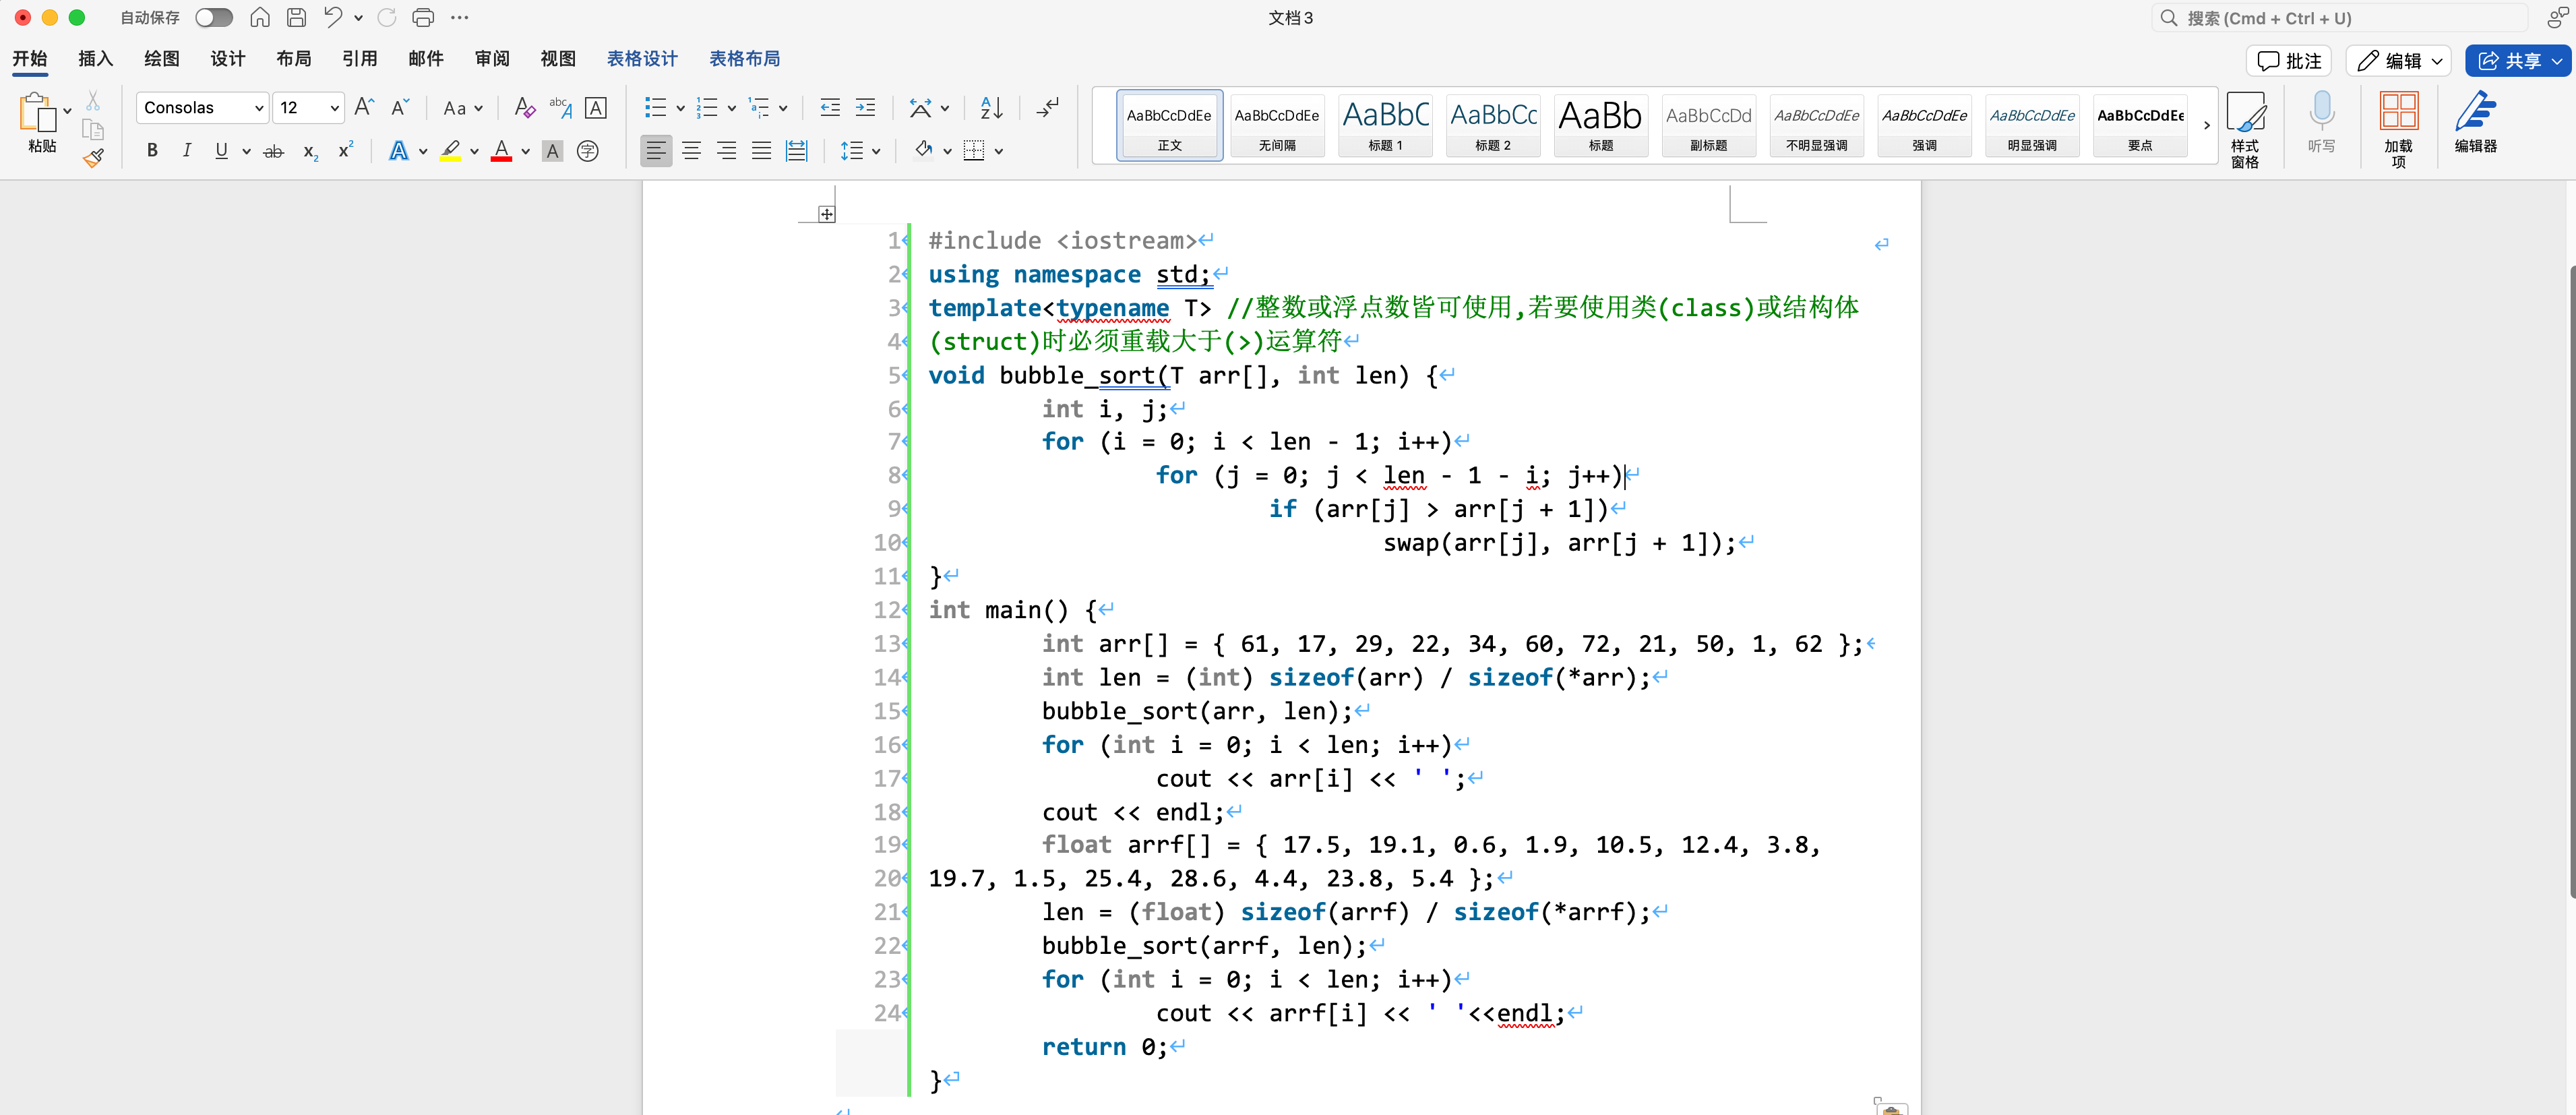This screenshot has width=2576, height=1115.
Task: Expand the bullet list dropdown arrow
Action: tap(680, 108)
